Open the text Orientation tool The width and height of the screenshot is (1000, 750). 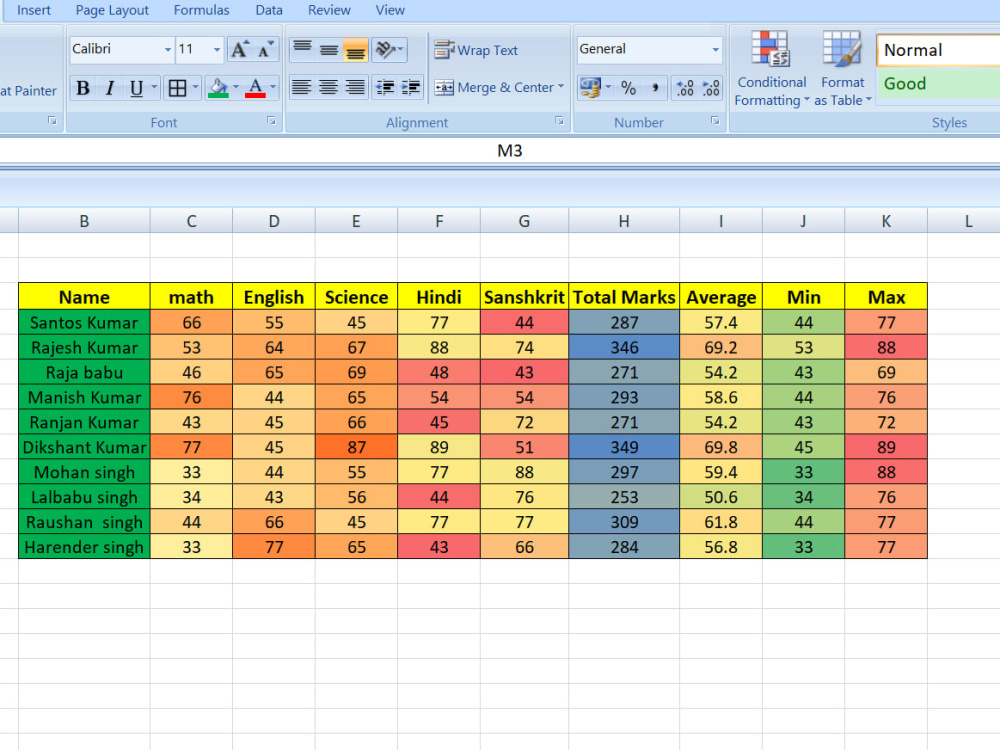pos(385,50)
